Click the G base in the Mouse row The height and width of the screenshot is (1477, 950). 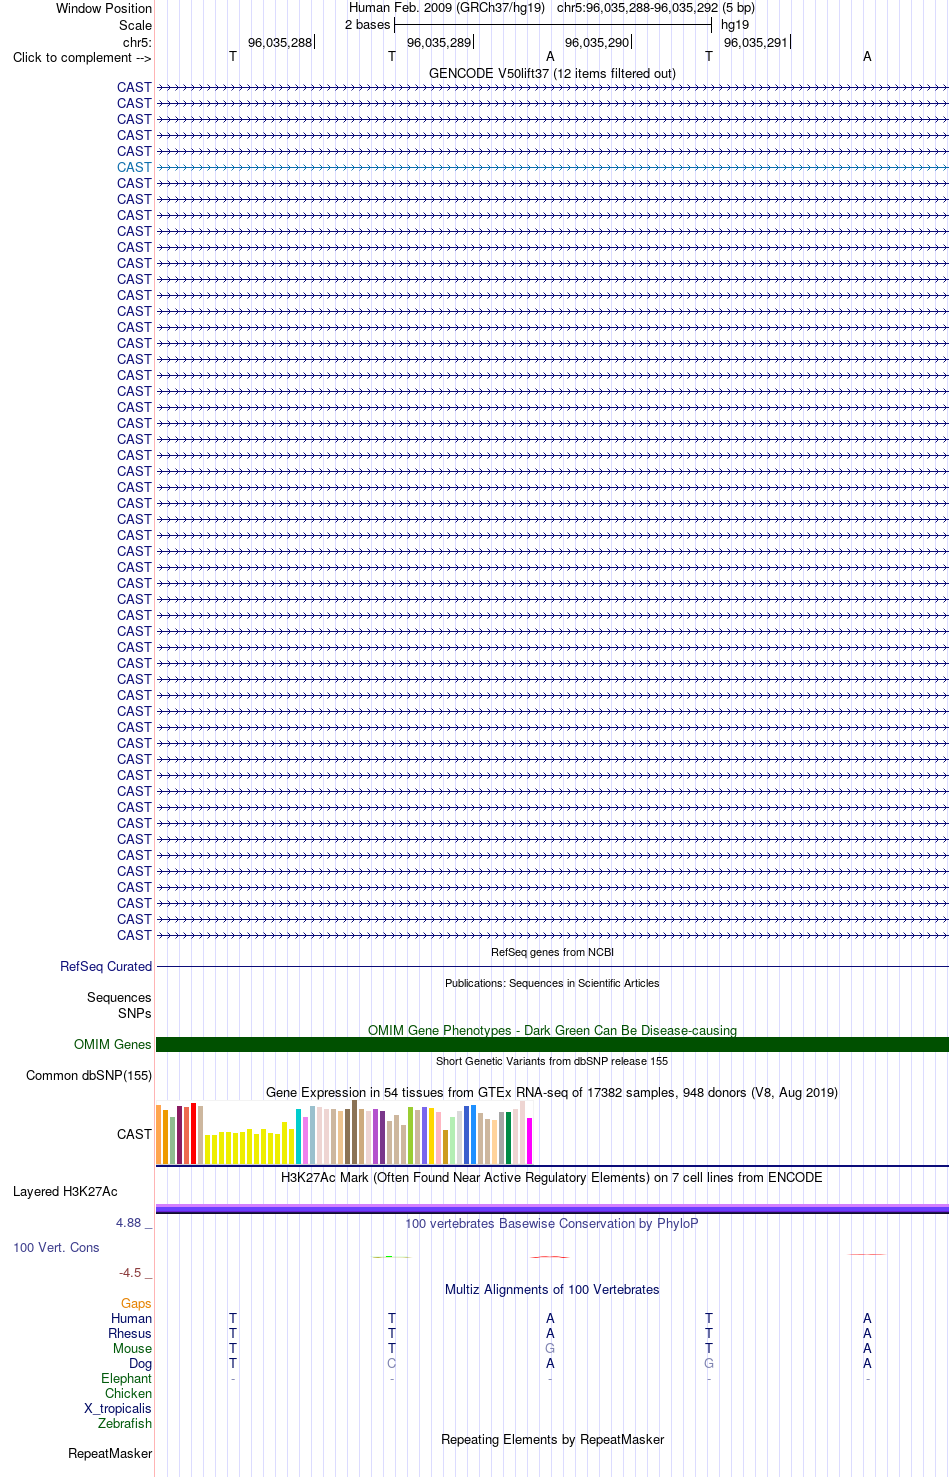point(550,1348)
